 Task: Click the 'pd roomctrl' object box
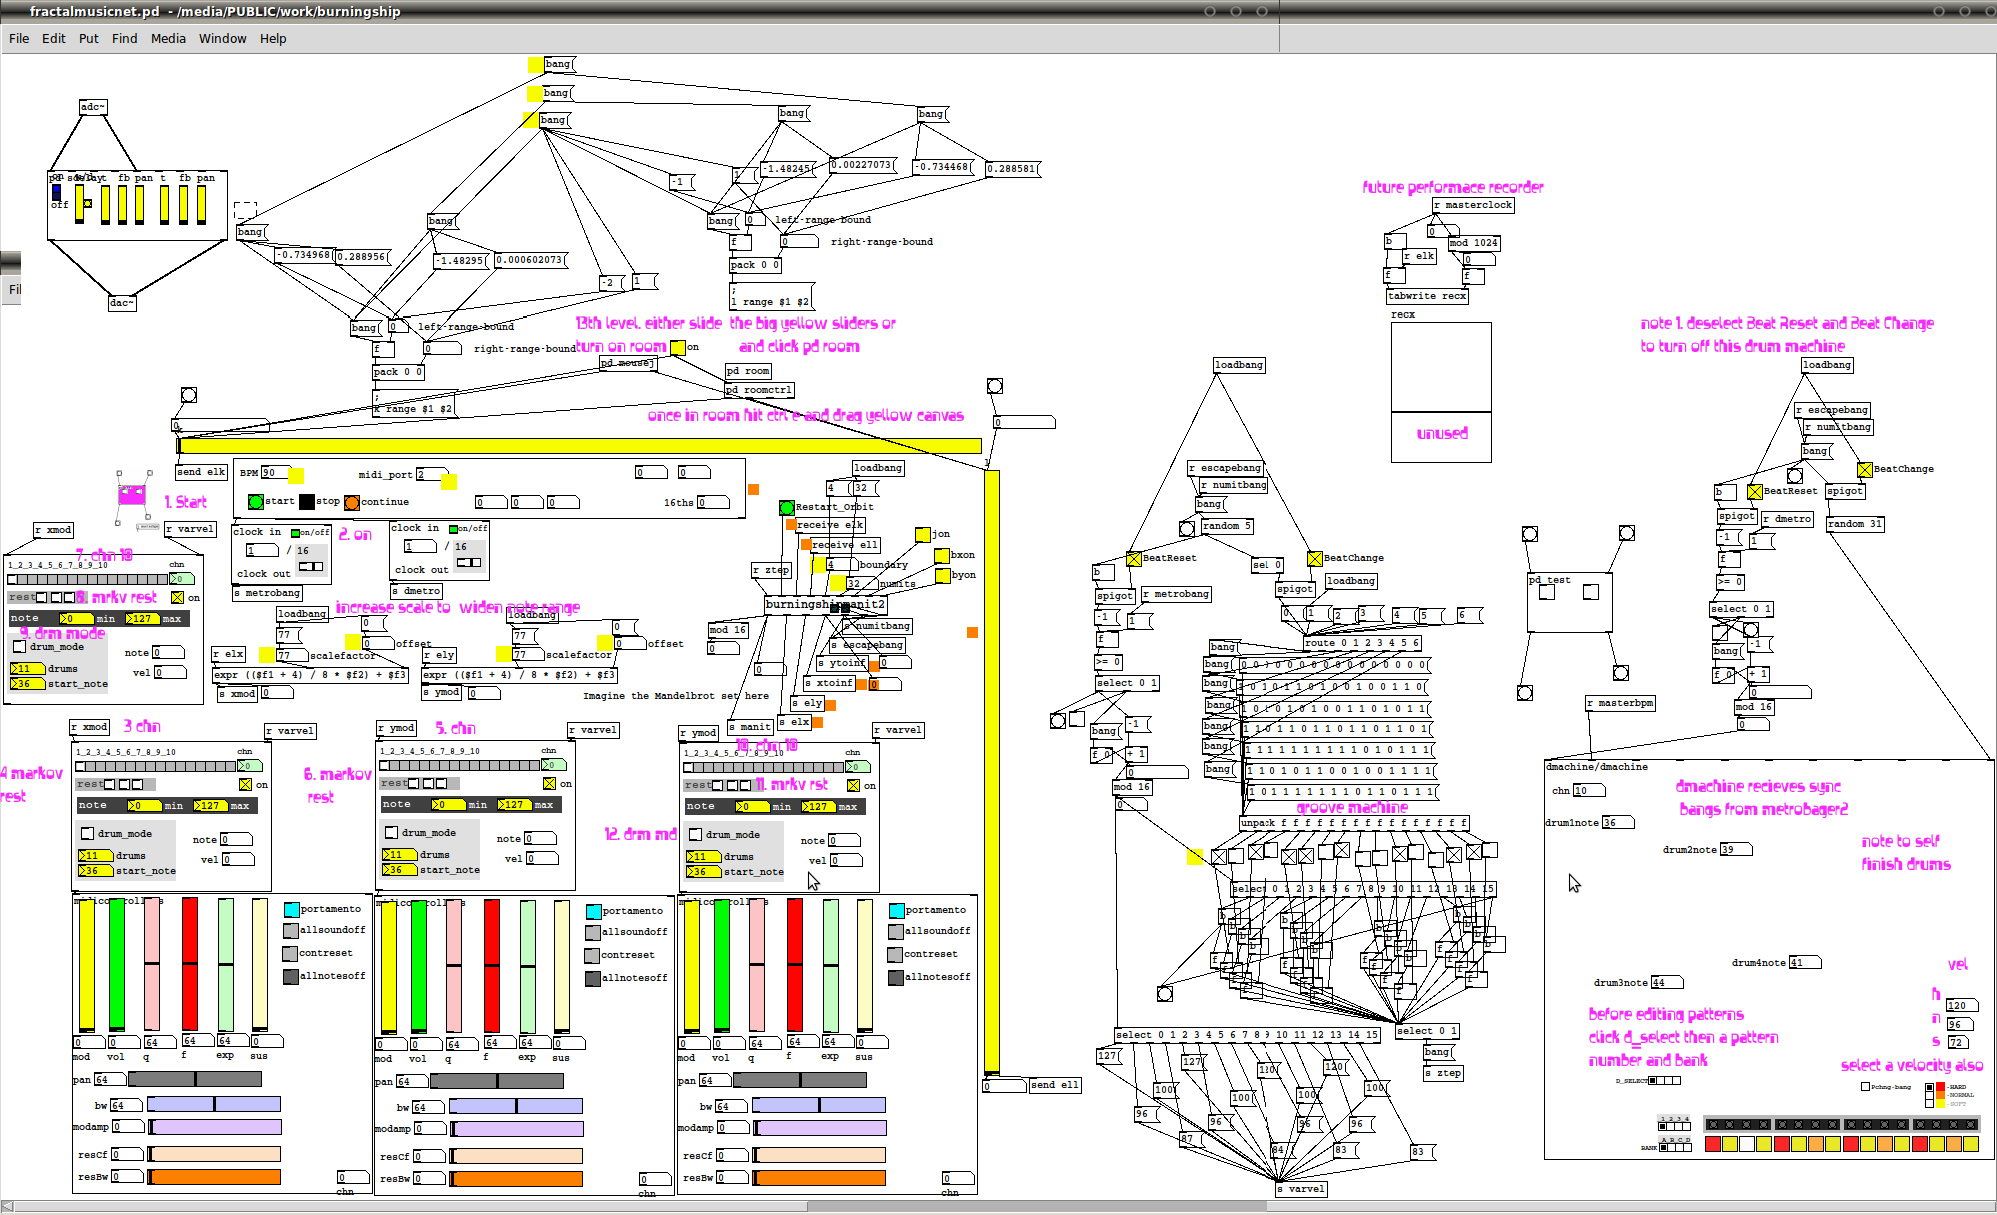[759, 390]
